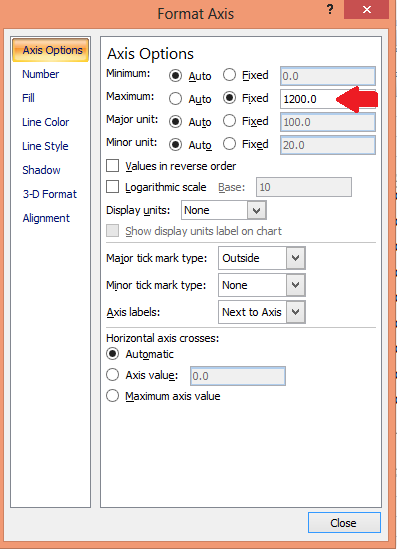Viewport: 397px width, 549px height.
Task: Select Auto for Minor unit
Action: (175, 145)
